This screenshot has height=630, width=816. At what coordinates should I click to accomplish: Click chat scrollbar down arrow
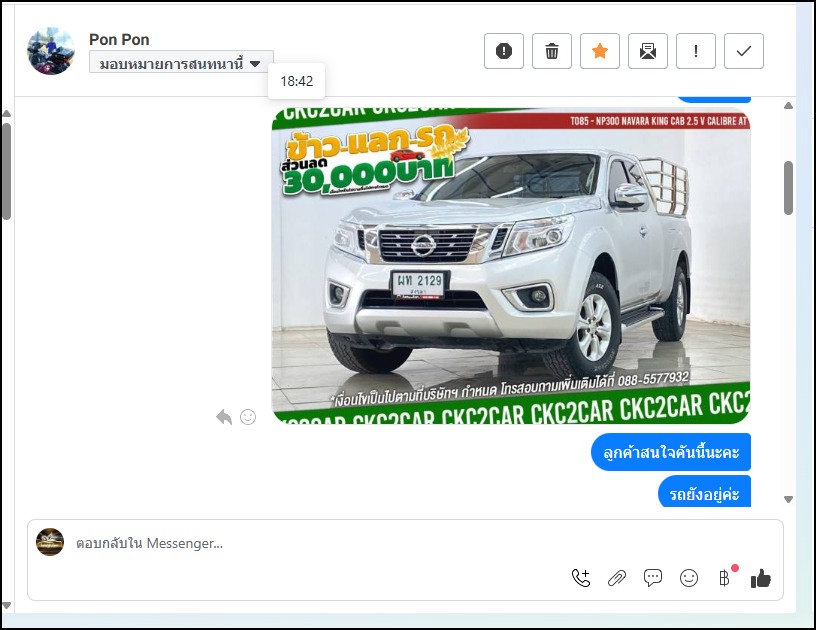point(788,499)
